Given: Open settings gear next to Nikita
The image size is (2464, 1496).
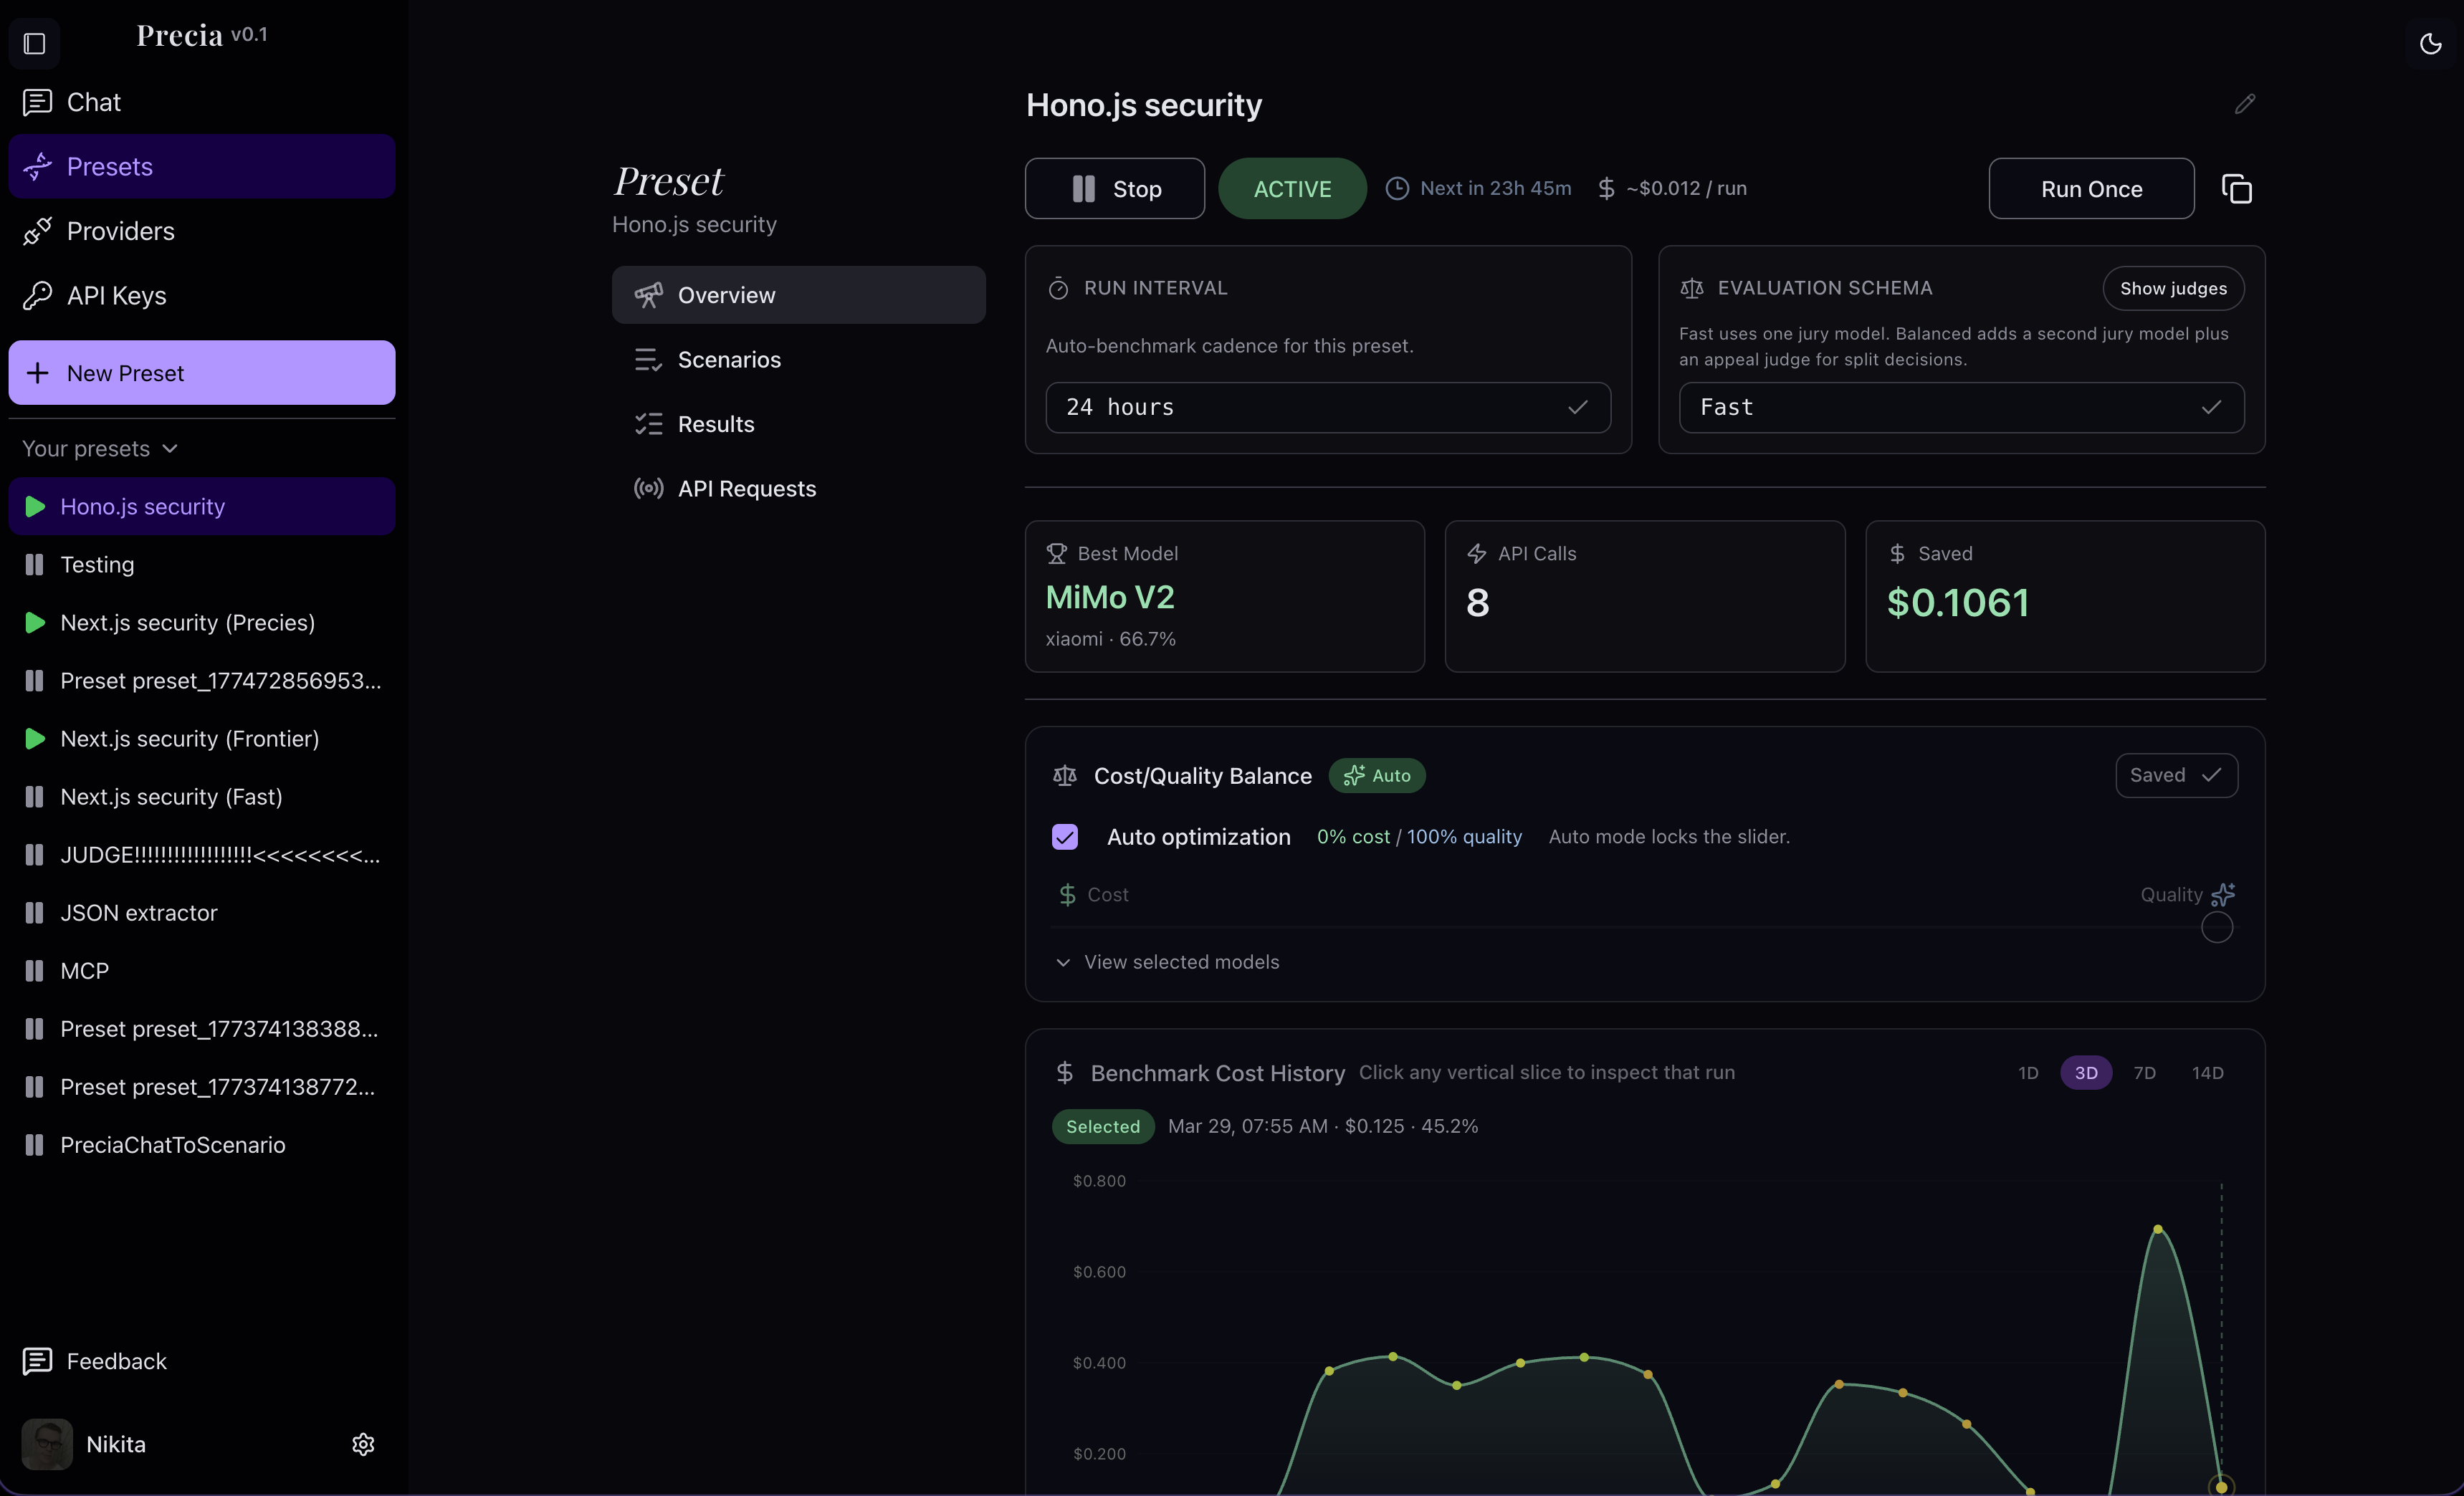Looking at the screenshot, I should click(363, 1444).
